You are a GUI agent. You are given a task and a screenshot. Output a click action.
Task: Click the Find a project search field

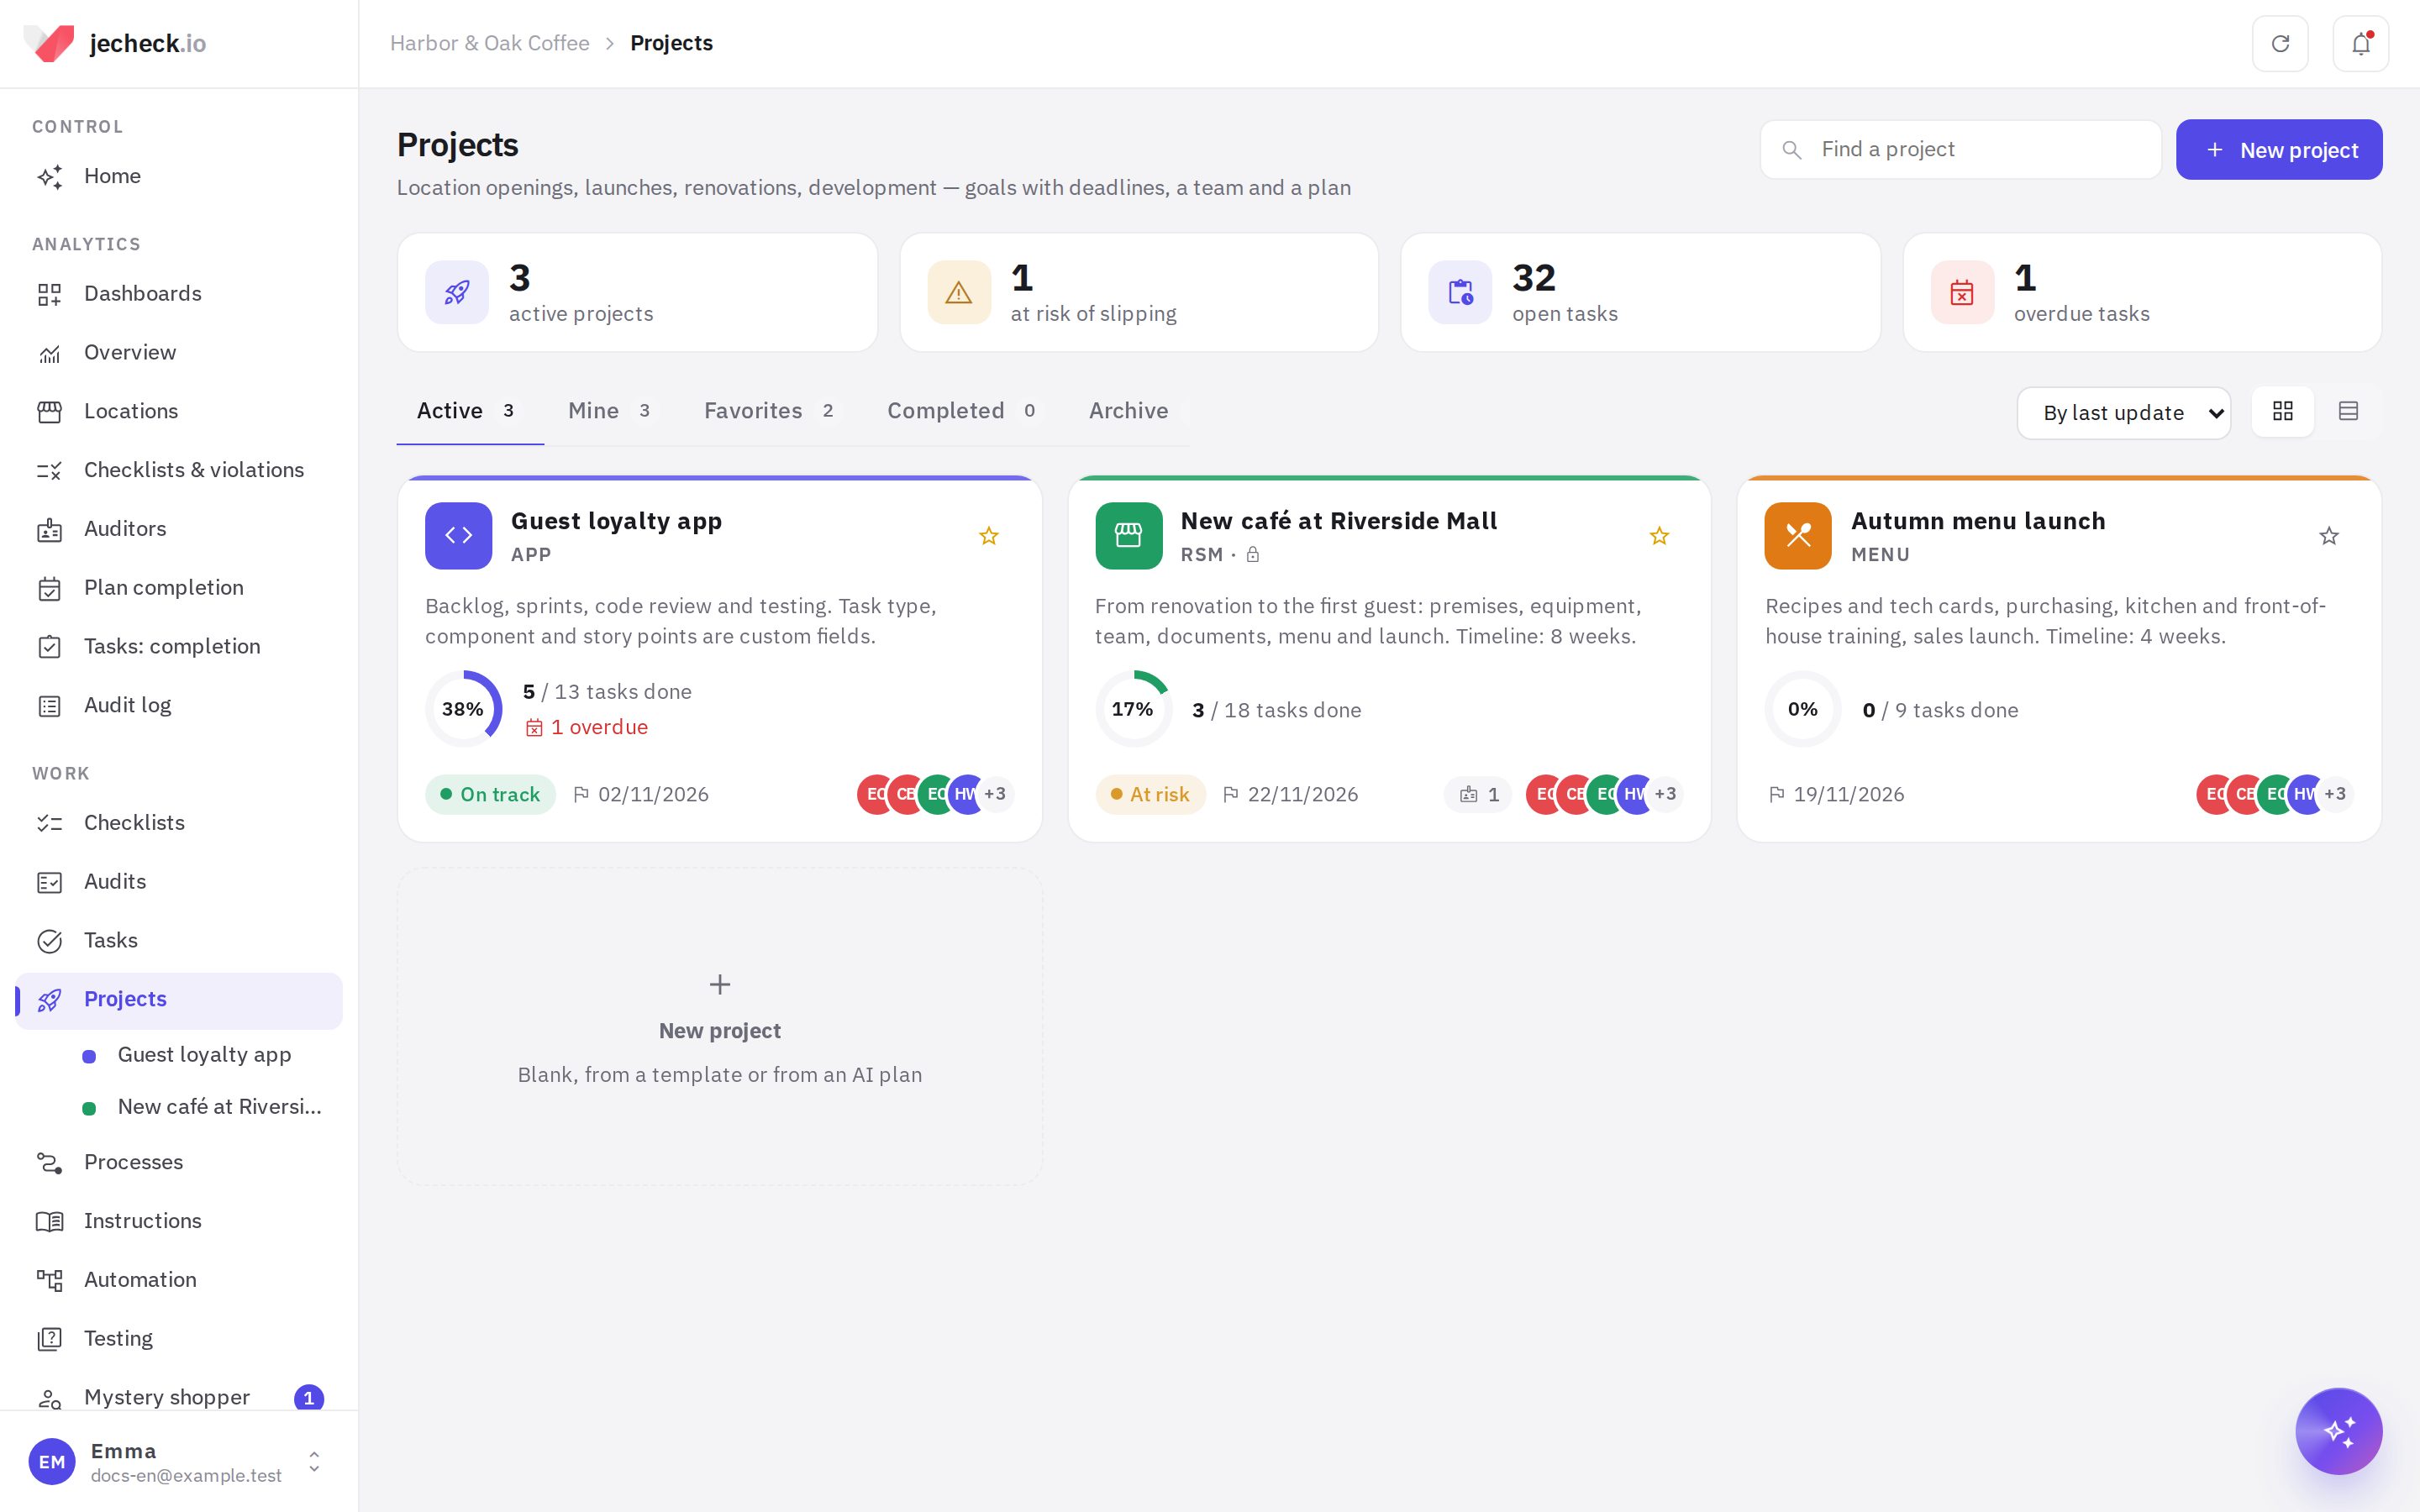tap(1960, 150)
